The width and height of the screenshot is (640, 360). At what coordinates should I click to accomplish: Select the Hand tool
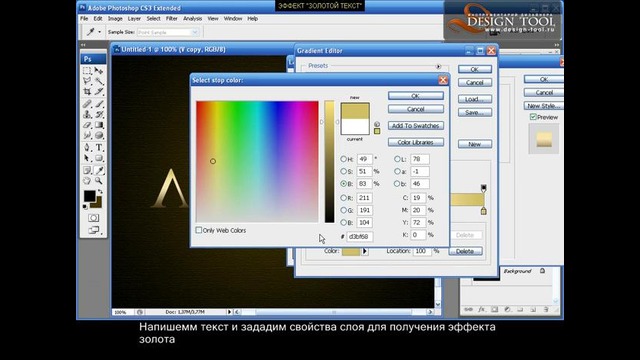pyautogui.click(x=87, y=180)
